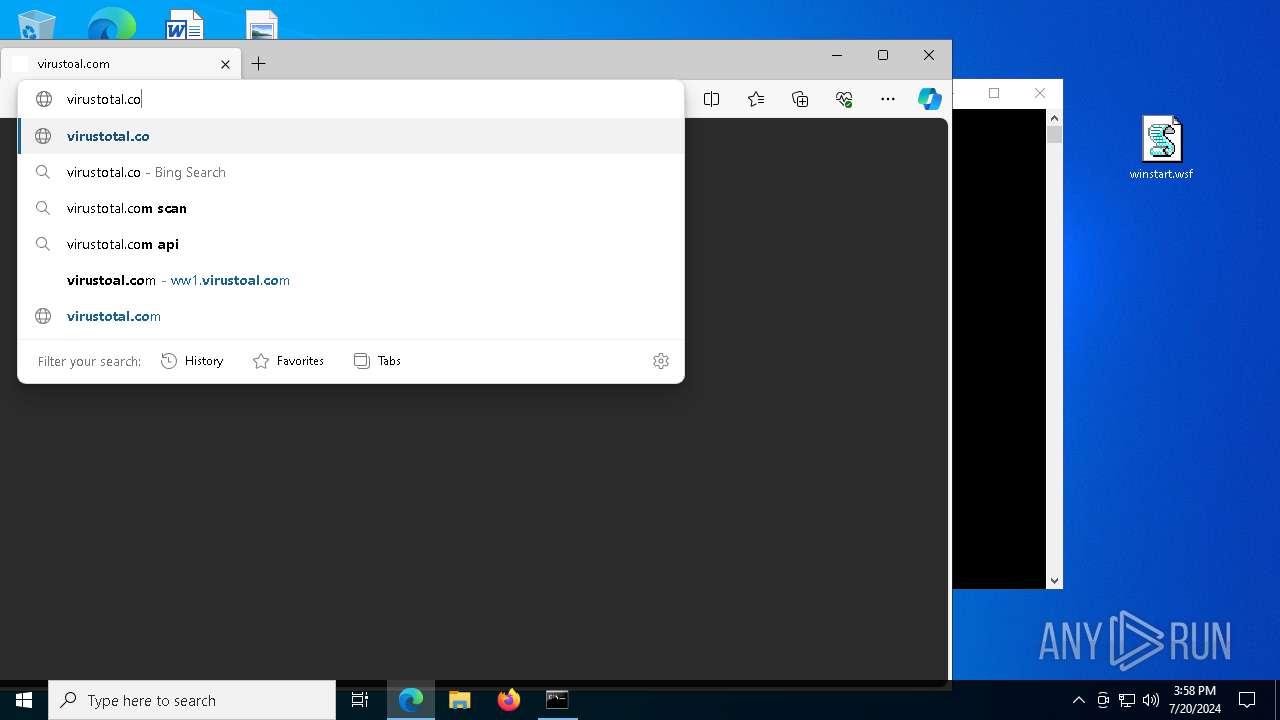1280x720 pixels.
Task: Open Word document desktop icon
Action: 185,24
